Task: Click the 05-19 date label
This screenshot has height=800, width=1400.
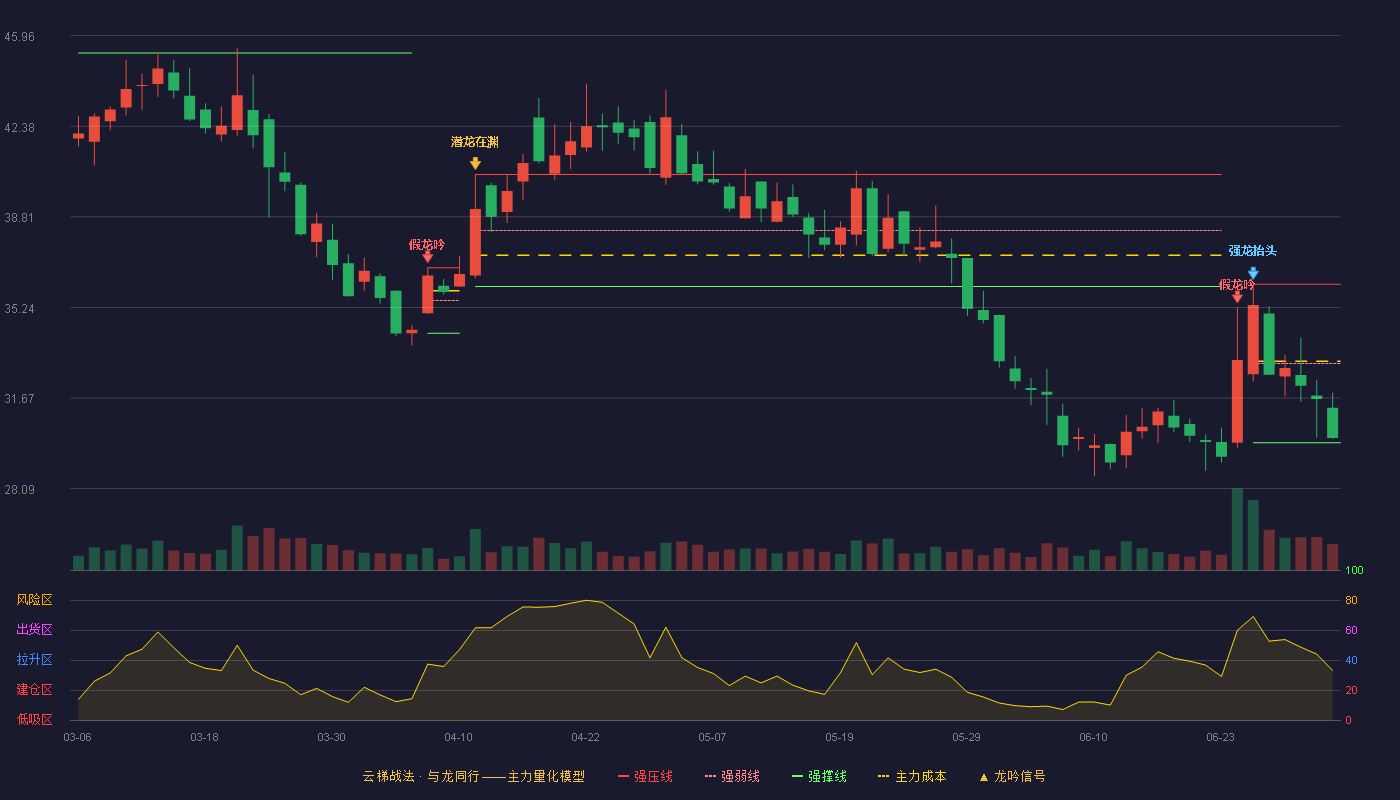Action: point(839,737)
